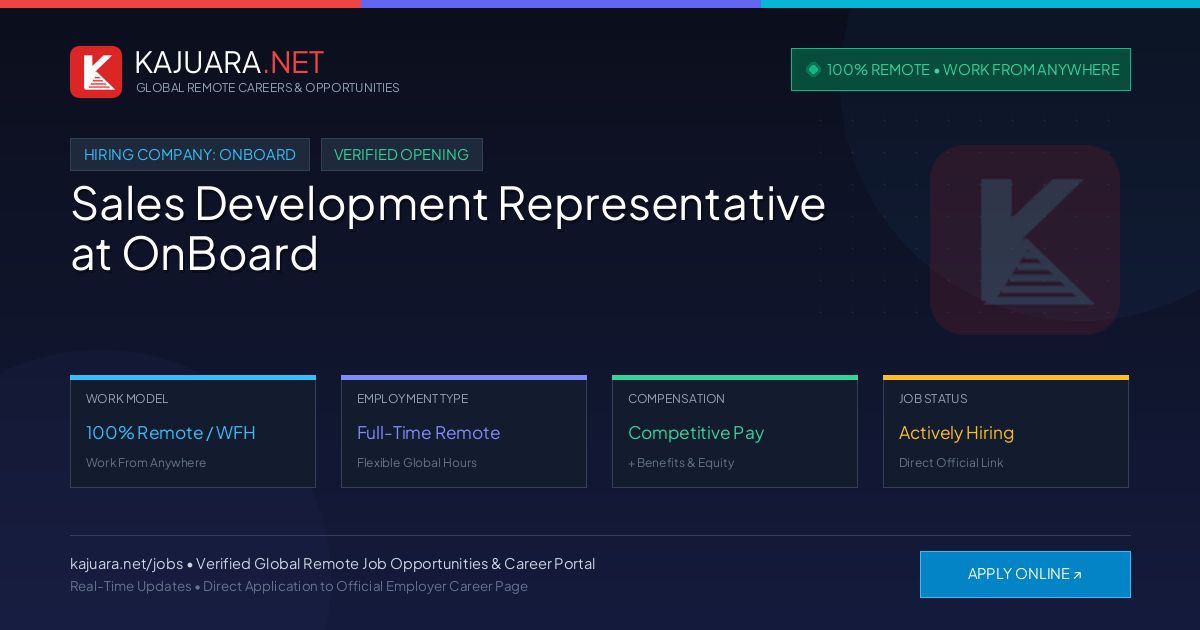This screenshot has width=1200, height=630.
Task: Click the Actively Hiring job status text
Action: pos(956,433)
